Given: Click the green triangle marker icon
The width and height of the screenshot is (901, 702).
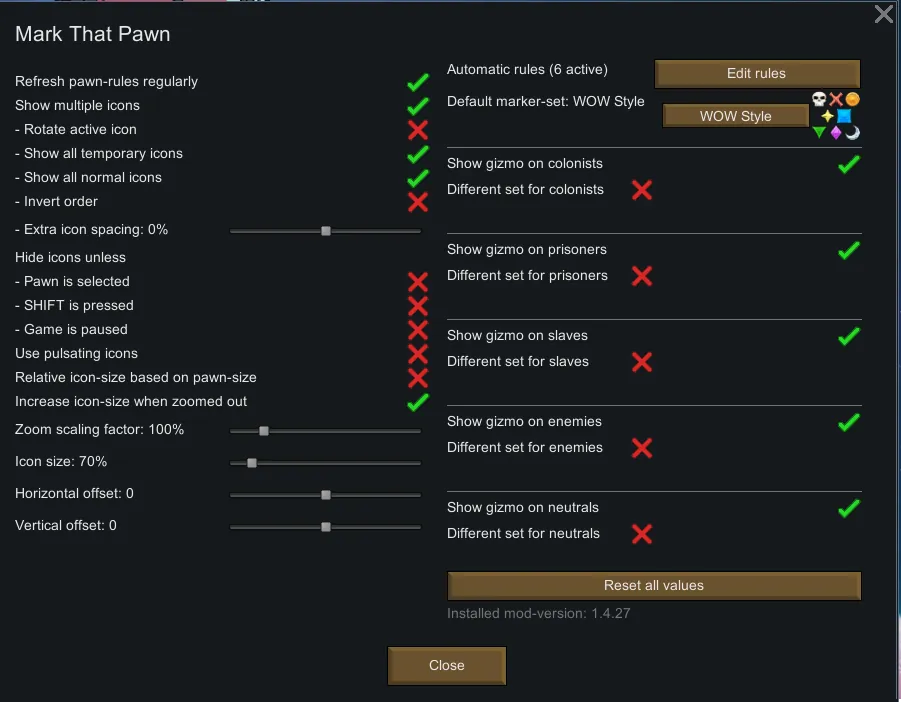Looking at the screenshot, I should click(x=819, y=132).
